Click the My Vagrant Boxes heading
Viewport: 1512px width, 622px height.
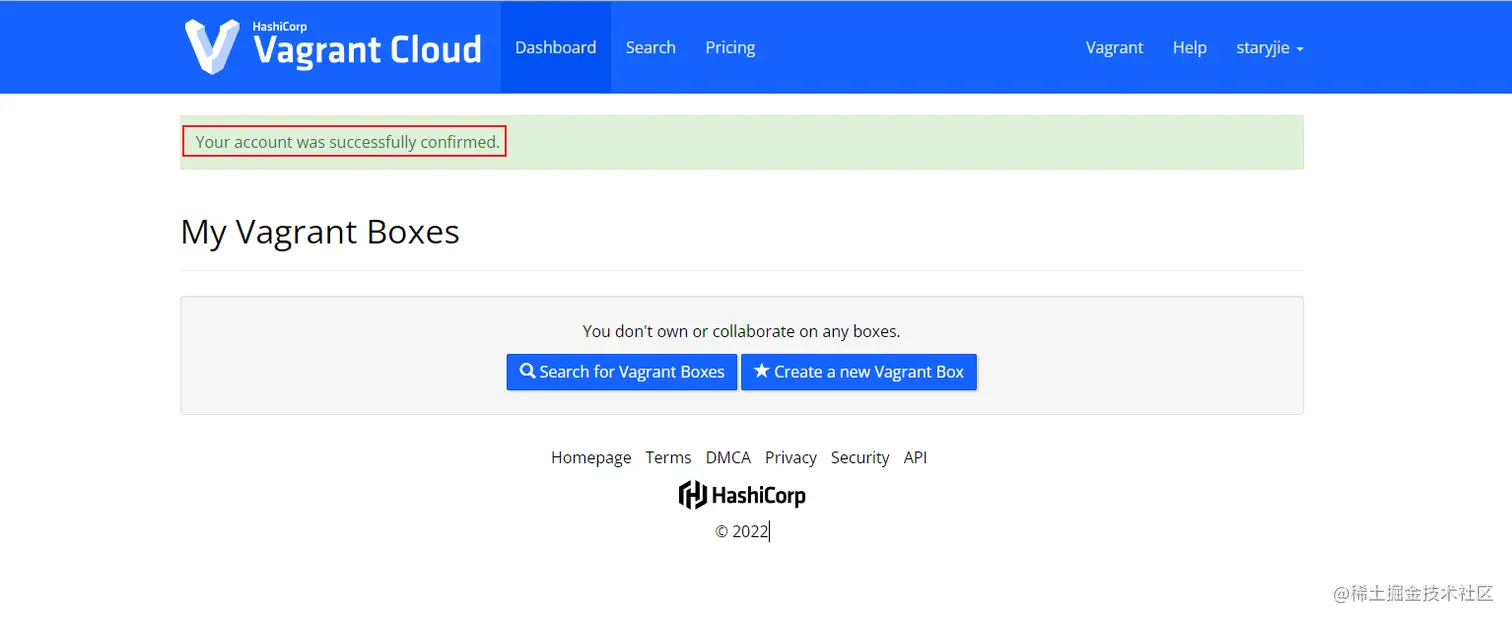click(320, 232)
